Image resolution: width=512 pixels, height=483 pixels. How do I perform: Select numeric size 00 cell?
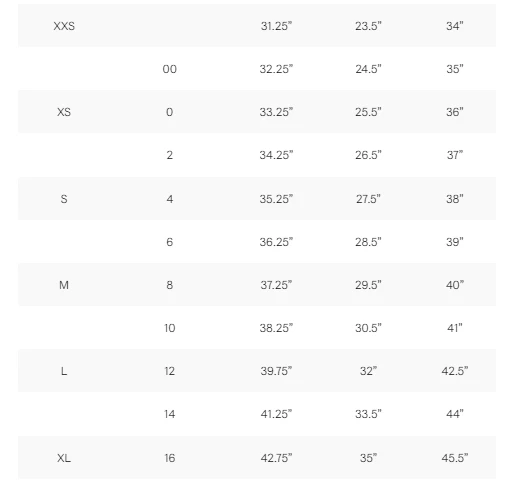click(x=170, y=69)
